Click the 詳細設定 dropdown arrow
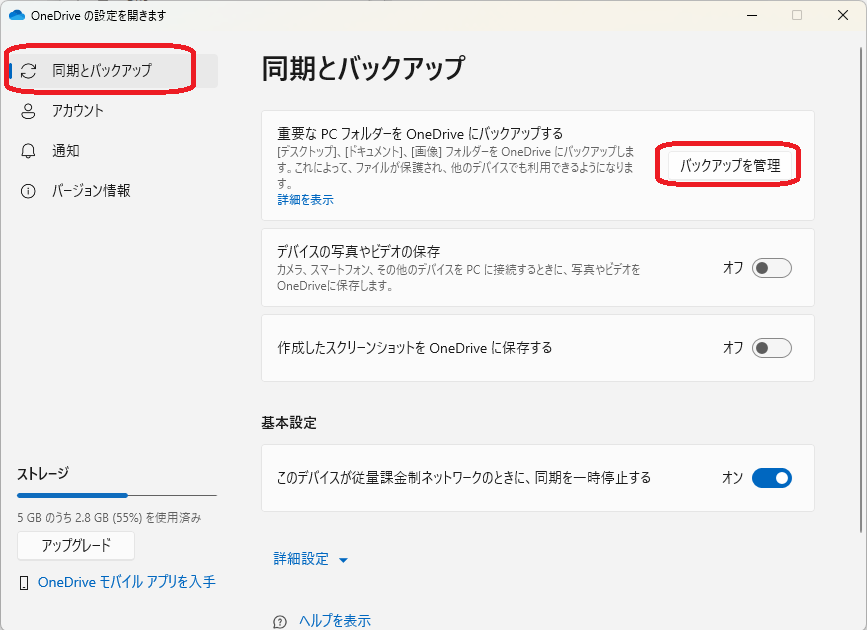The width and height of the screenshot is (867, 630). [343, 560]
